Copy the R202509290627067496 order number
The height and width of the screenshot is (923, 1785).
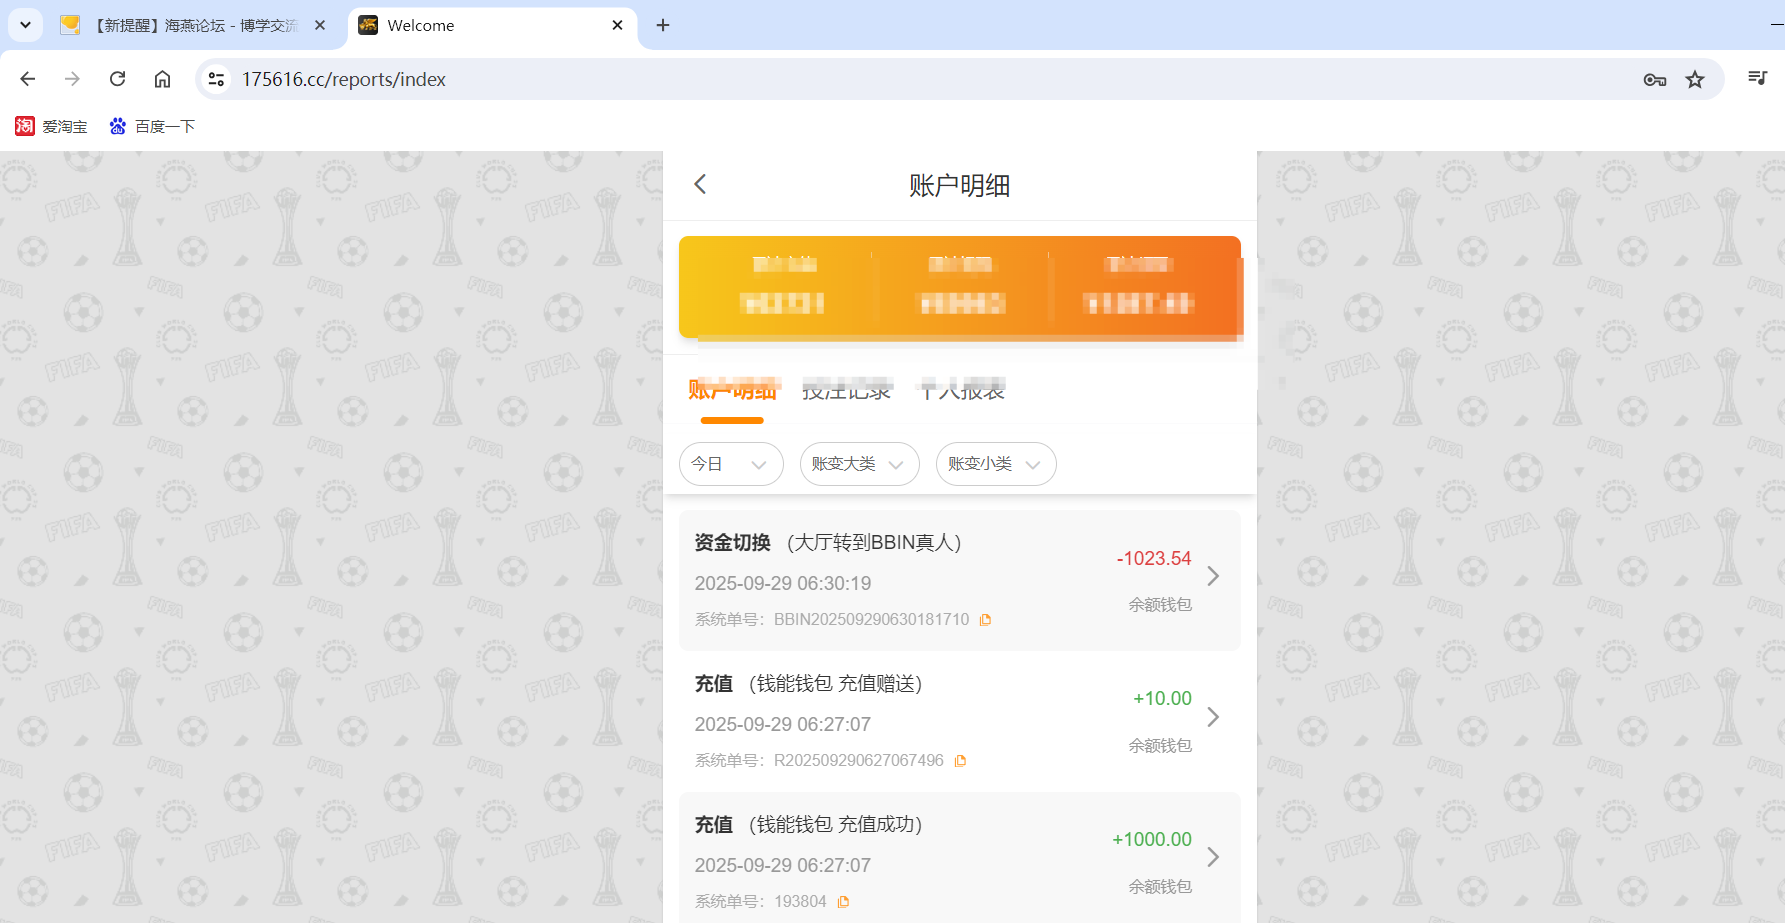(961, 760)
